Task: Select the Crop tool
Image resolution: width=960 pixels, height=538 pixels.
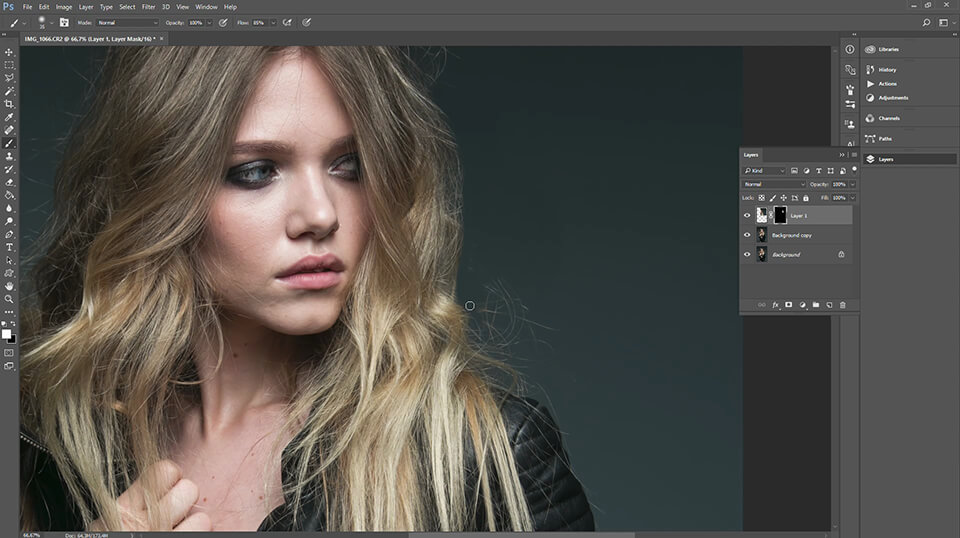Action: (x=9, y=104)
